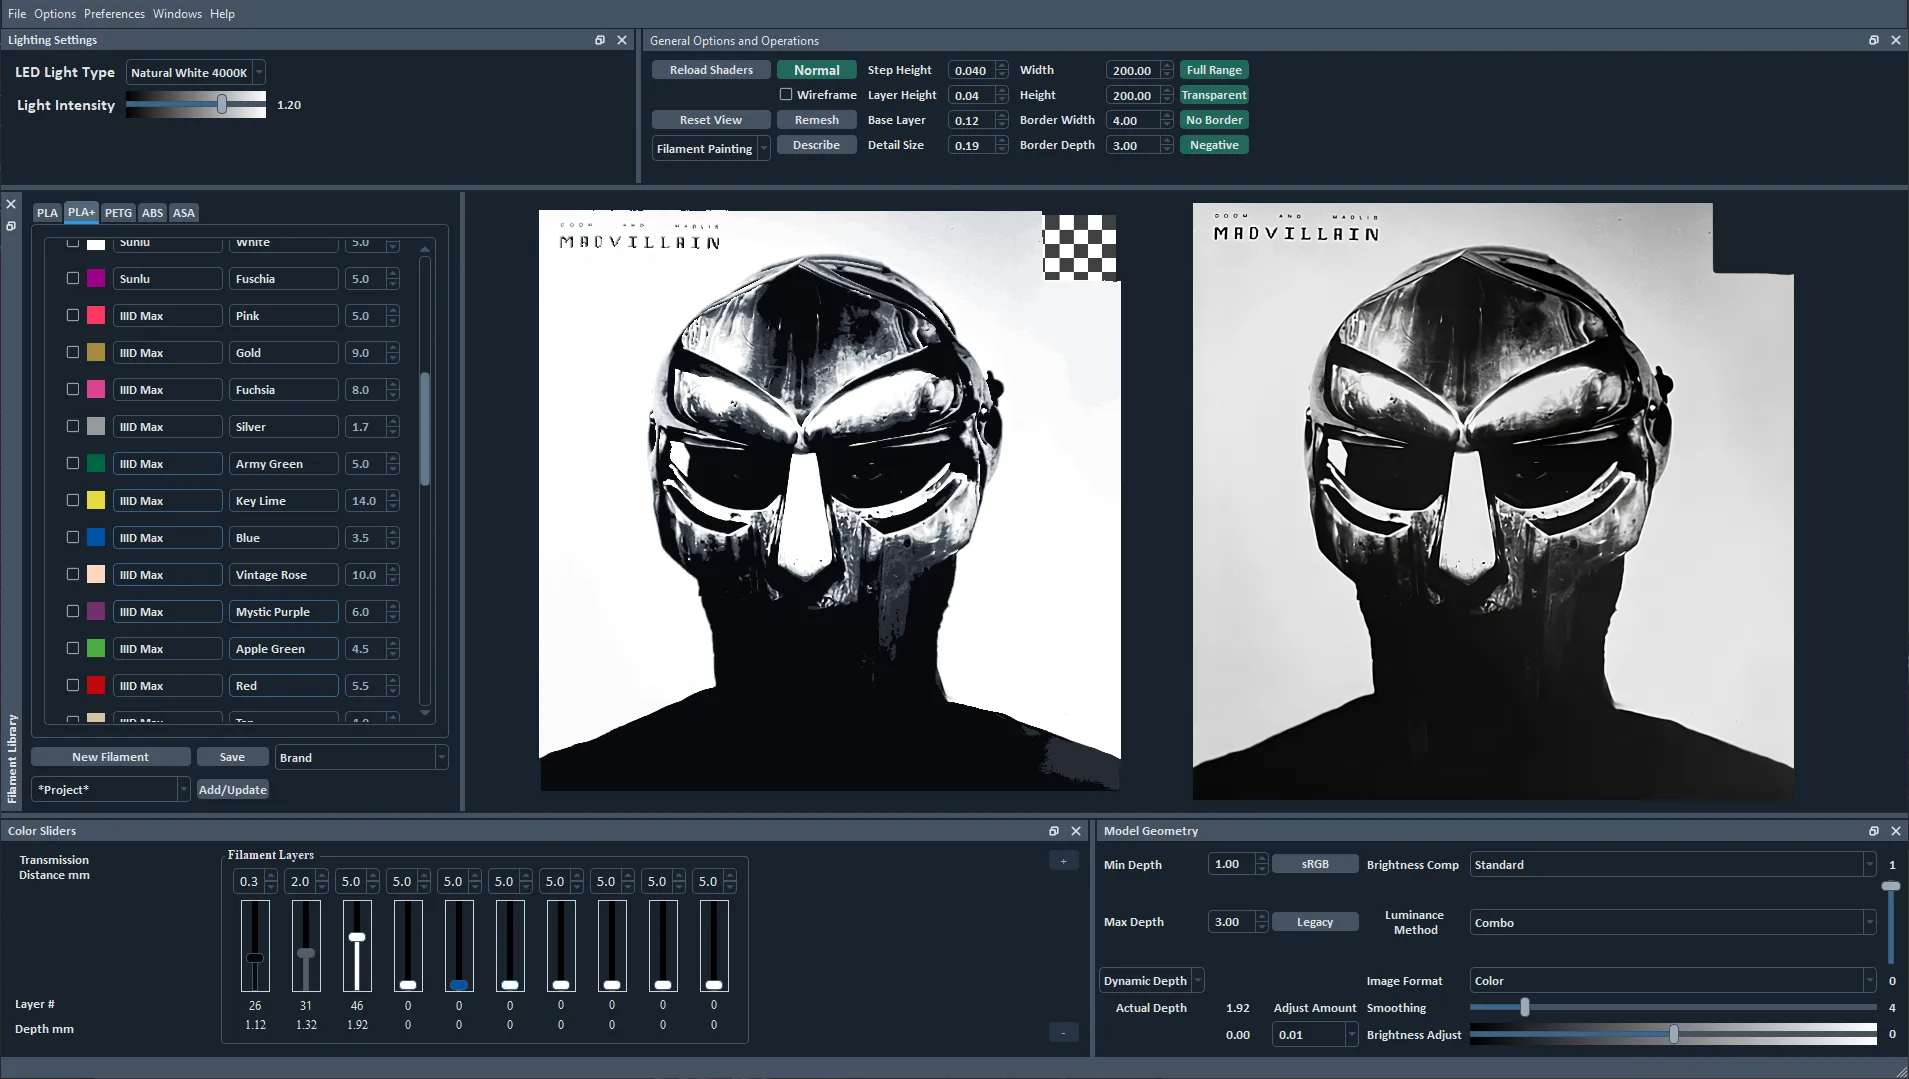Image resolution: width=1909 pixels, height=1079 pixels.
Task: Remove a filament layer with the minus icon
Action: pyautogui.click(x=1062, y=1033)
